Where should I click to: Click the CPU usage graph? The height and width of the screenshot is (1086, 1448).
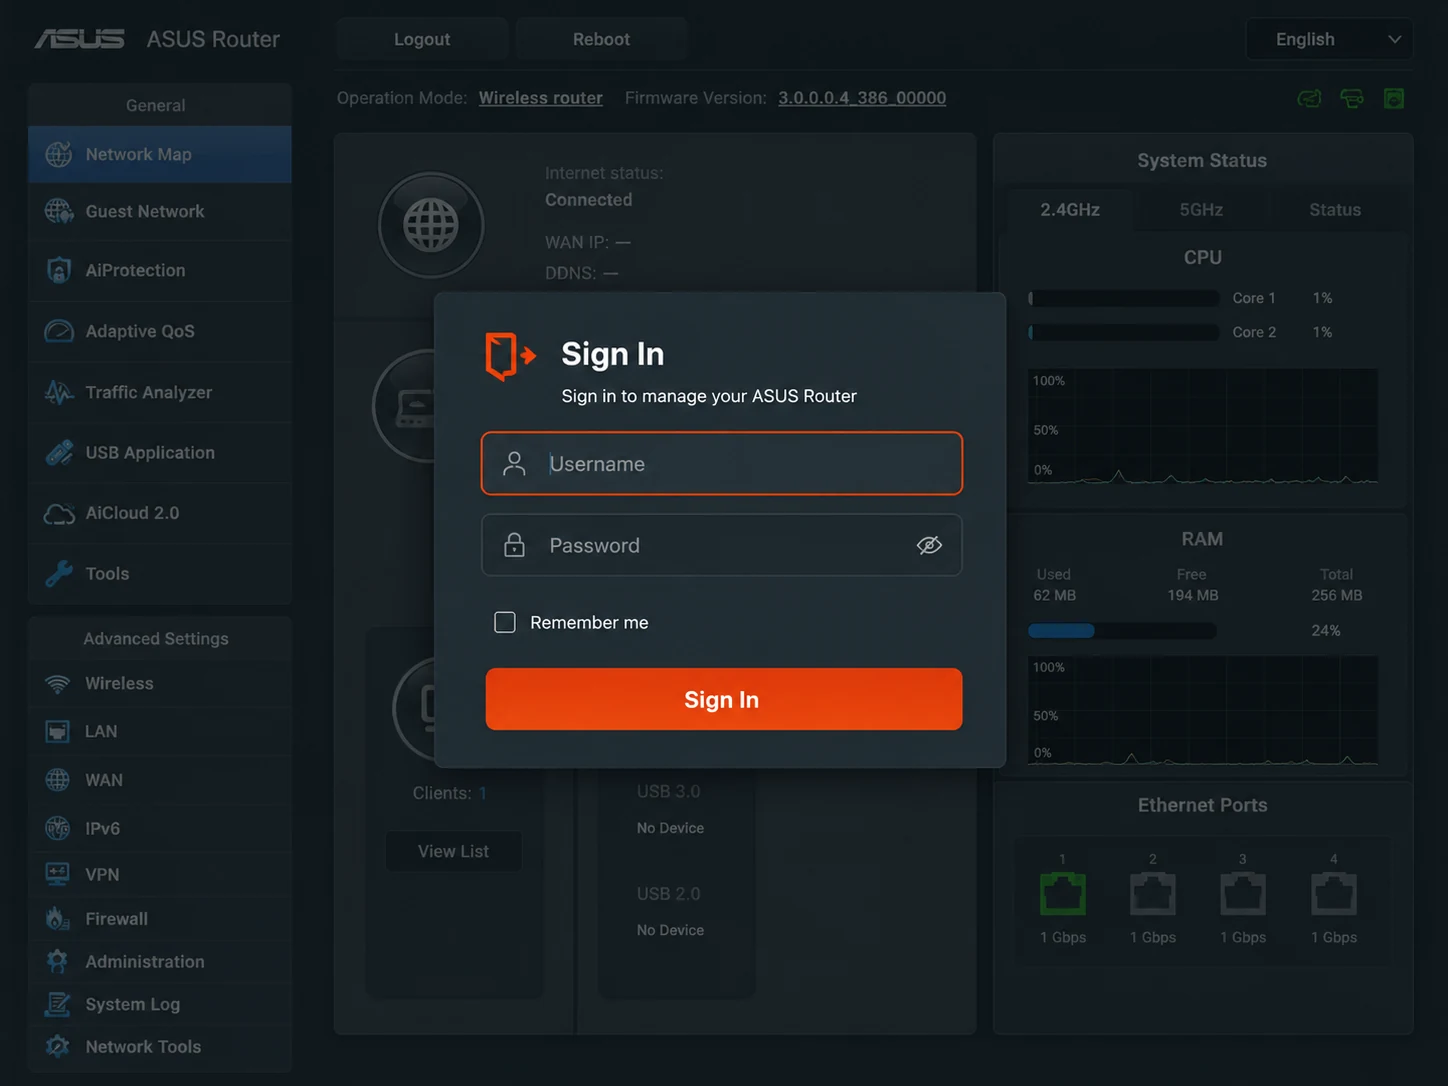[1203, 427]
